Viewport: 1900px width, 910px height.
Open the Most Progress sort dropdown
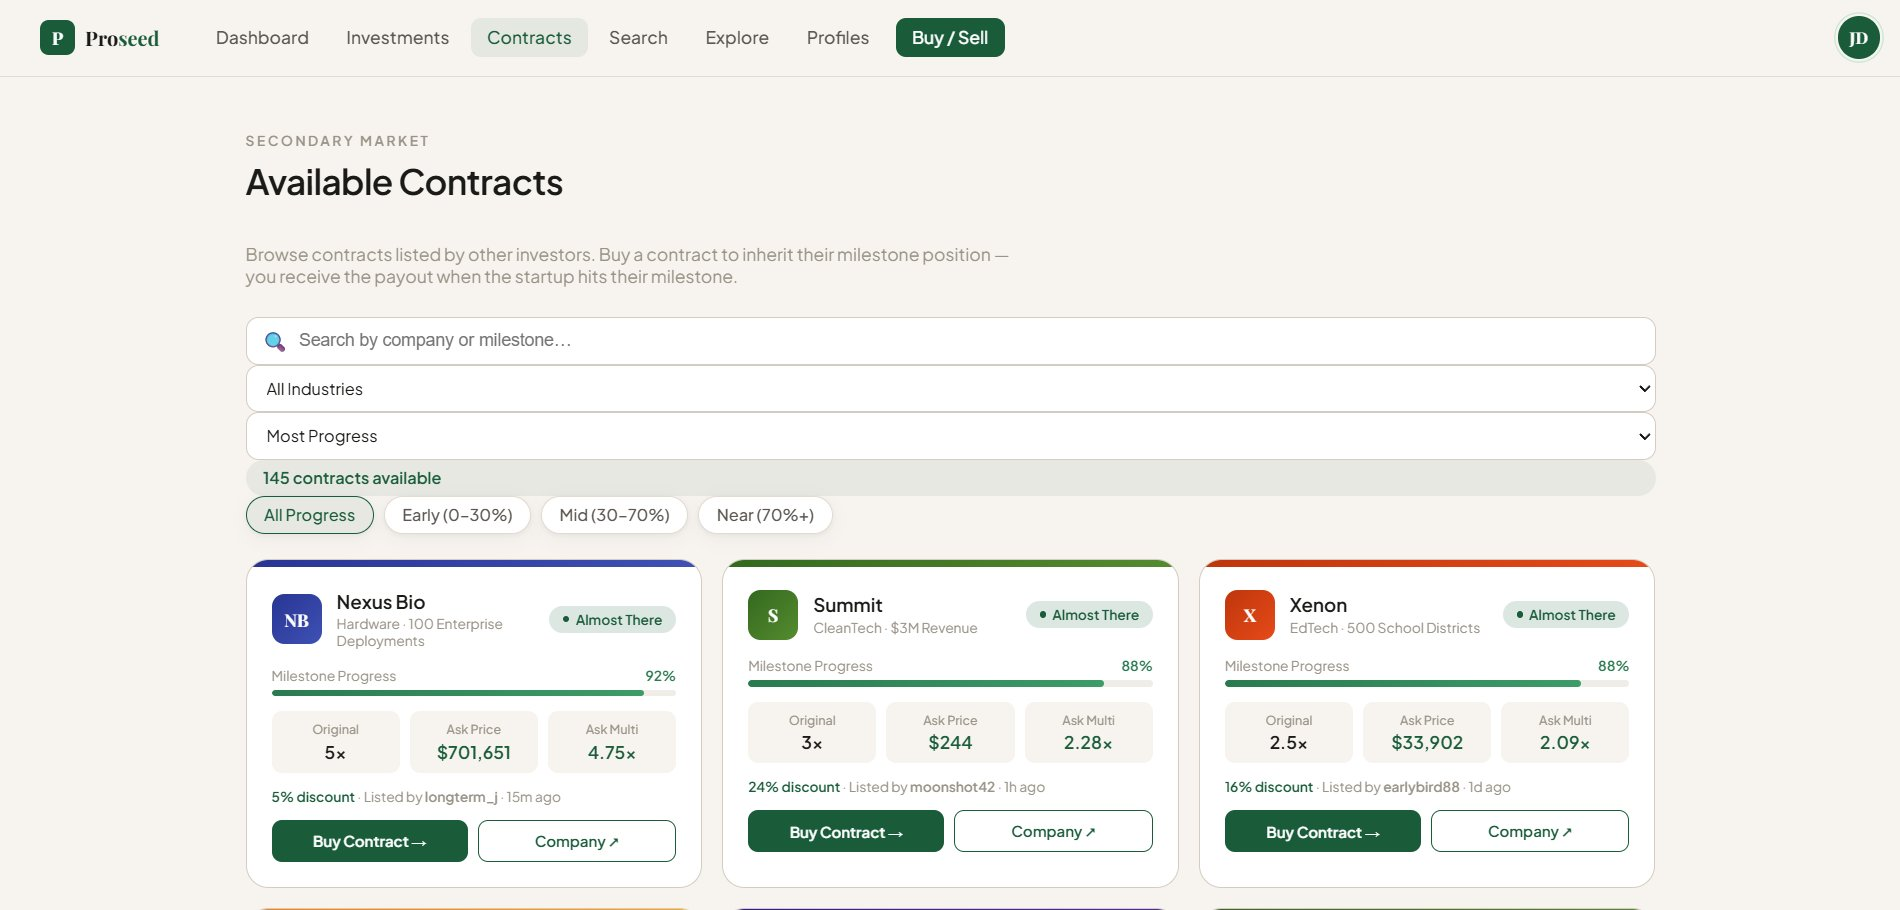(x=950, y=436)
